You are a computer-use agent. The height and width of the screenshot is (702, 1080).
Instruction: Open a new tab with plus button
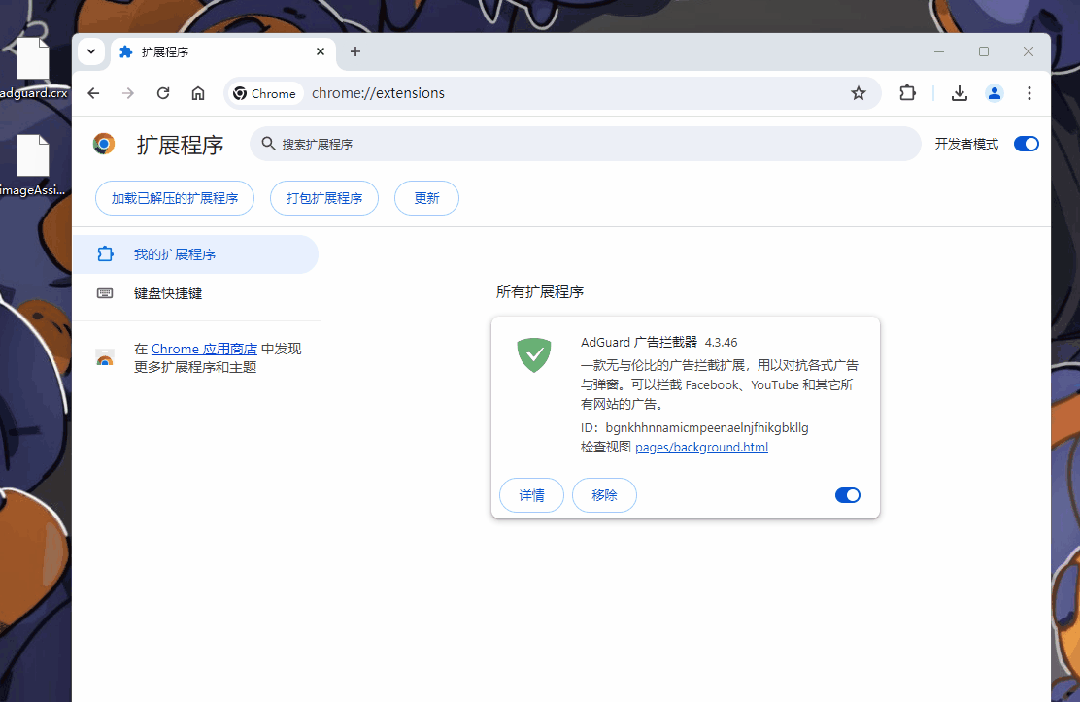point(355,52)
